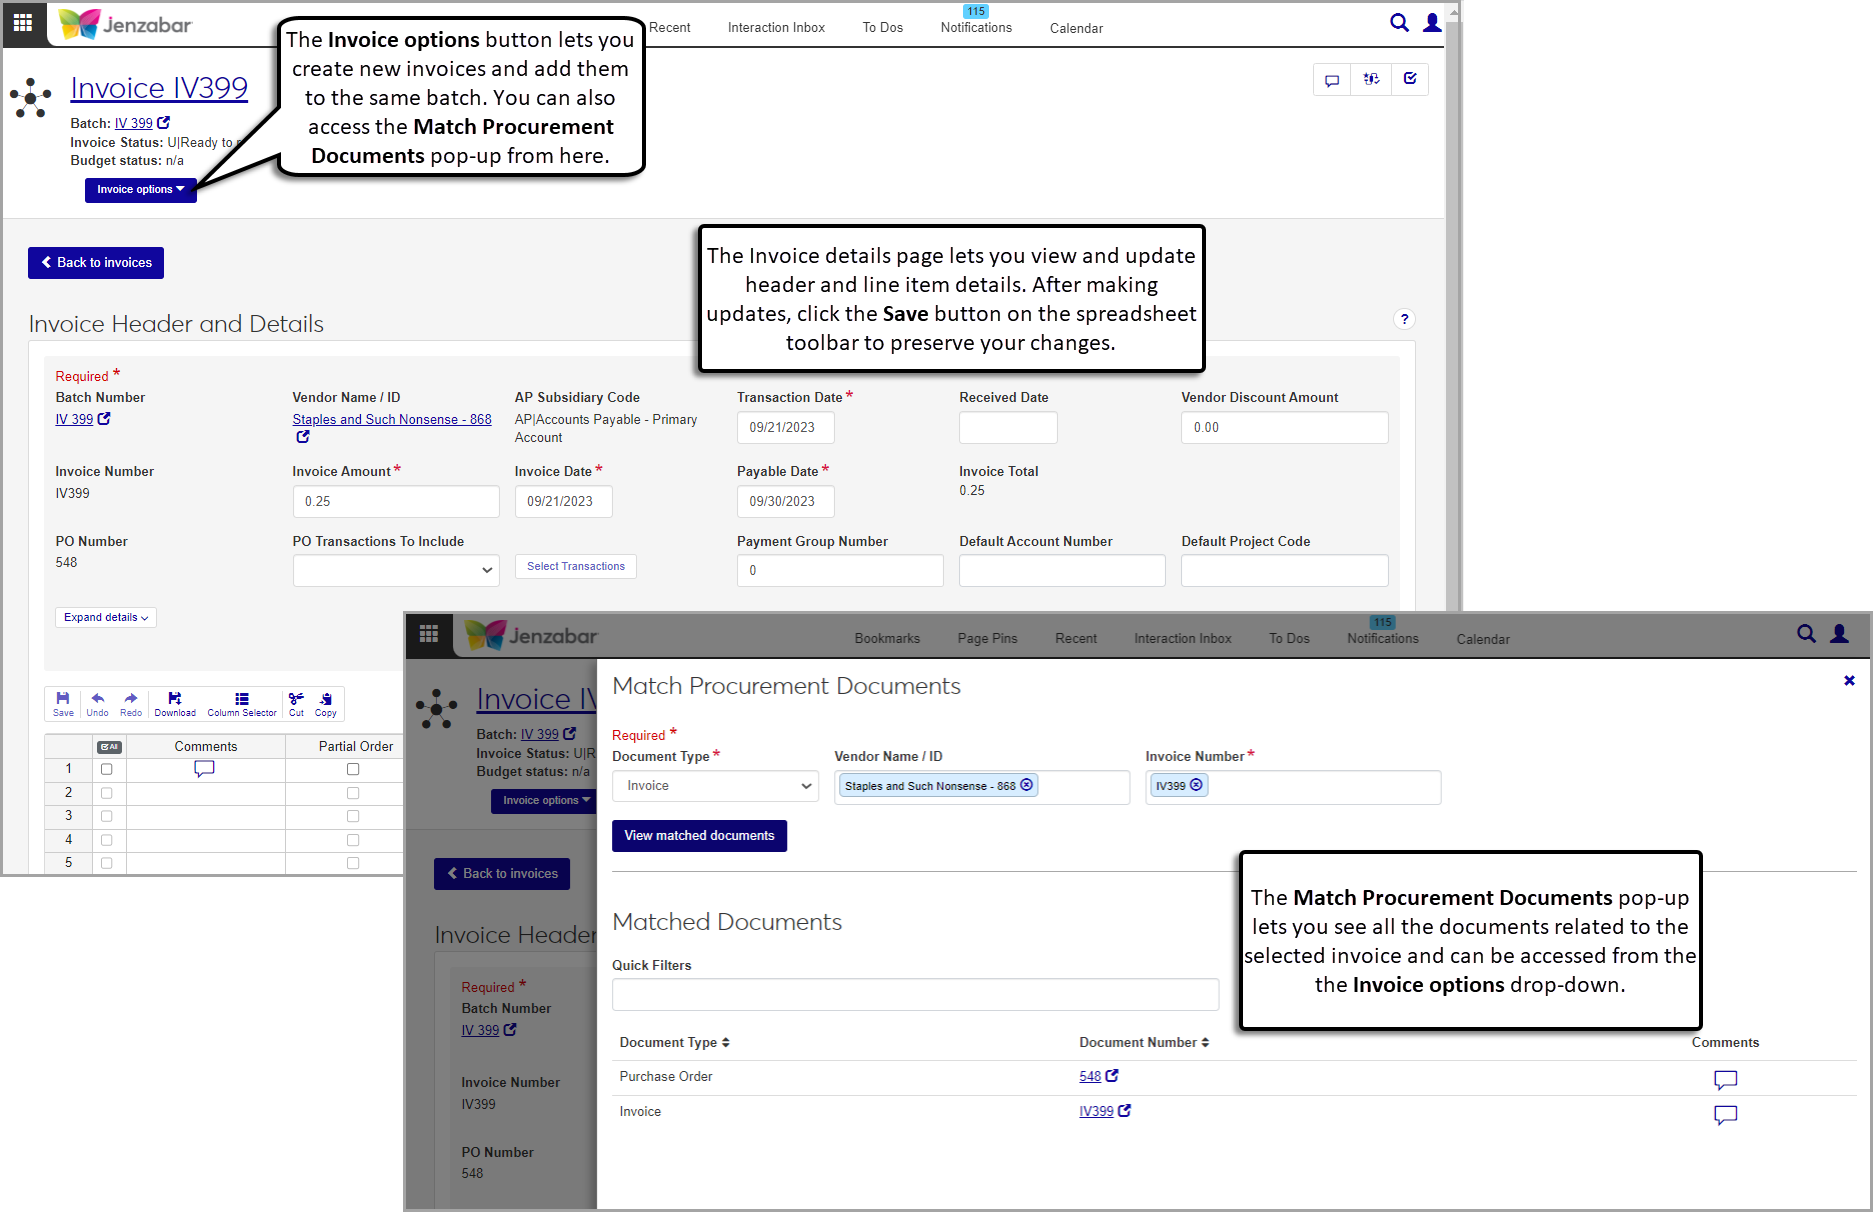The height and width of the screenshot is (1212, 1873).
Task: Click the search magnifier in the pop-up window header
Action: click(1806, 634)
